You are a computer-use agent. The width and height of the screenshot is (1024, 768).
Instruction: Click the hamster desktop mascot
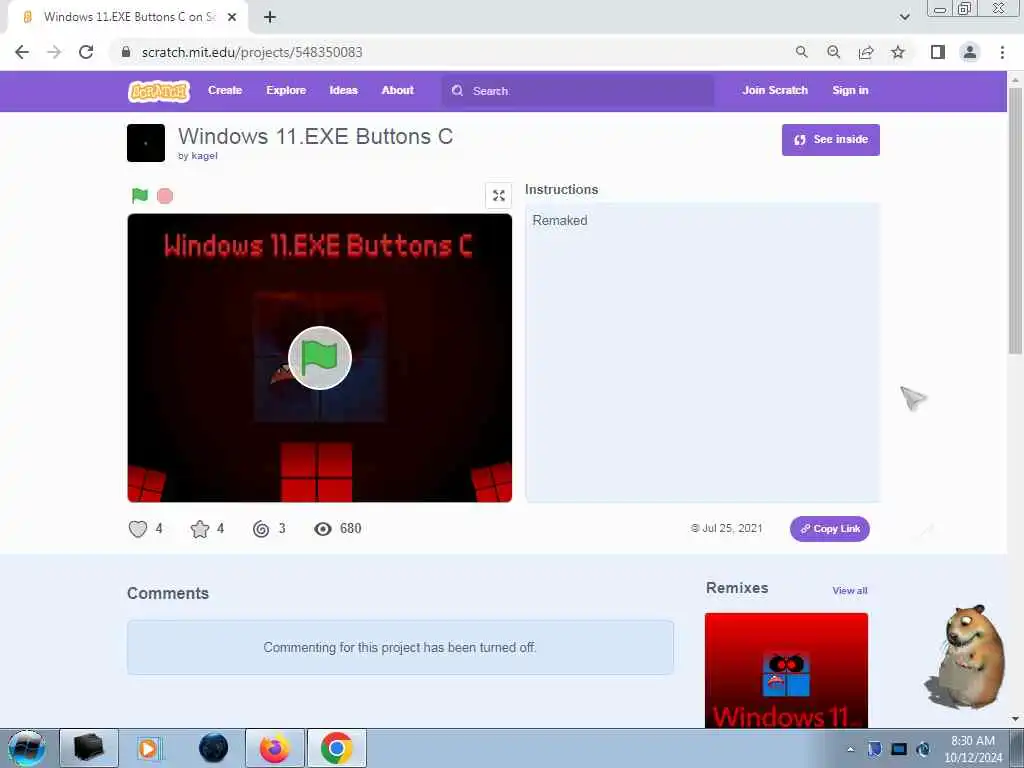(x=965, y=658)
